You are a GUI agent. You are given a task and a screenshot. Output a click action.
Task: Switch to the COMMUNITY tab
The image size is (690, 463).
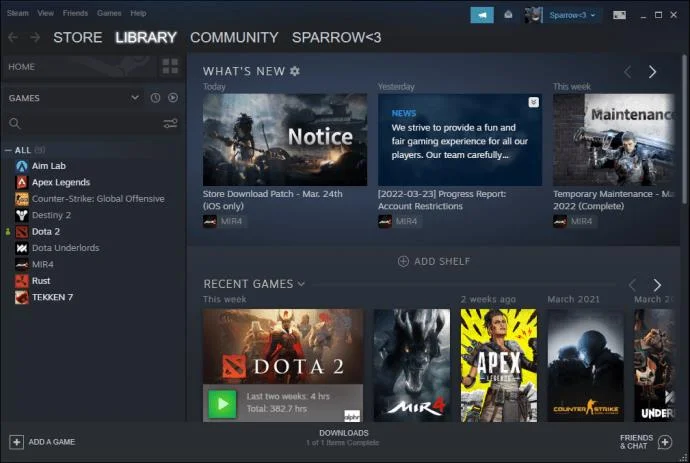pos(234,37)
